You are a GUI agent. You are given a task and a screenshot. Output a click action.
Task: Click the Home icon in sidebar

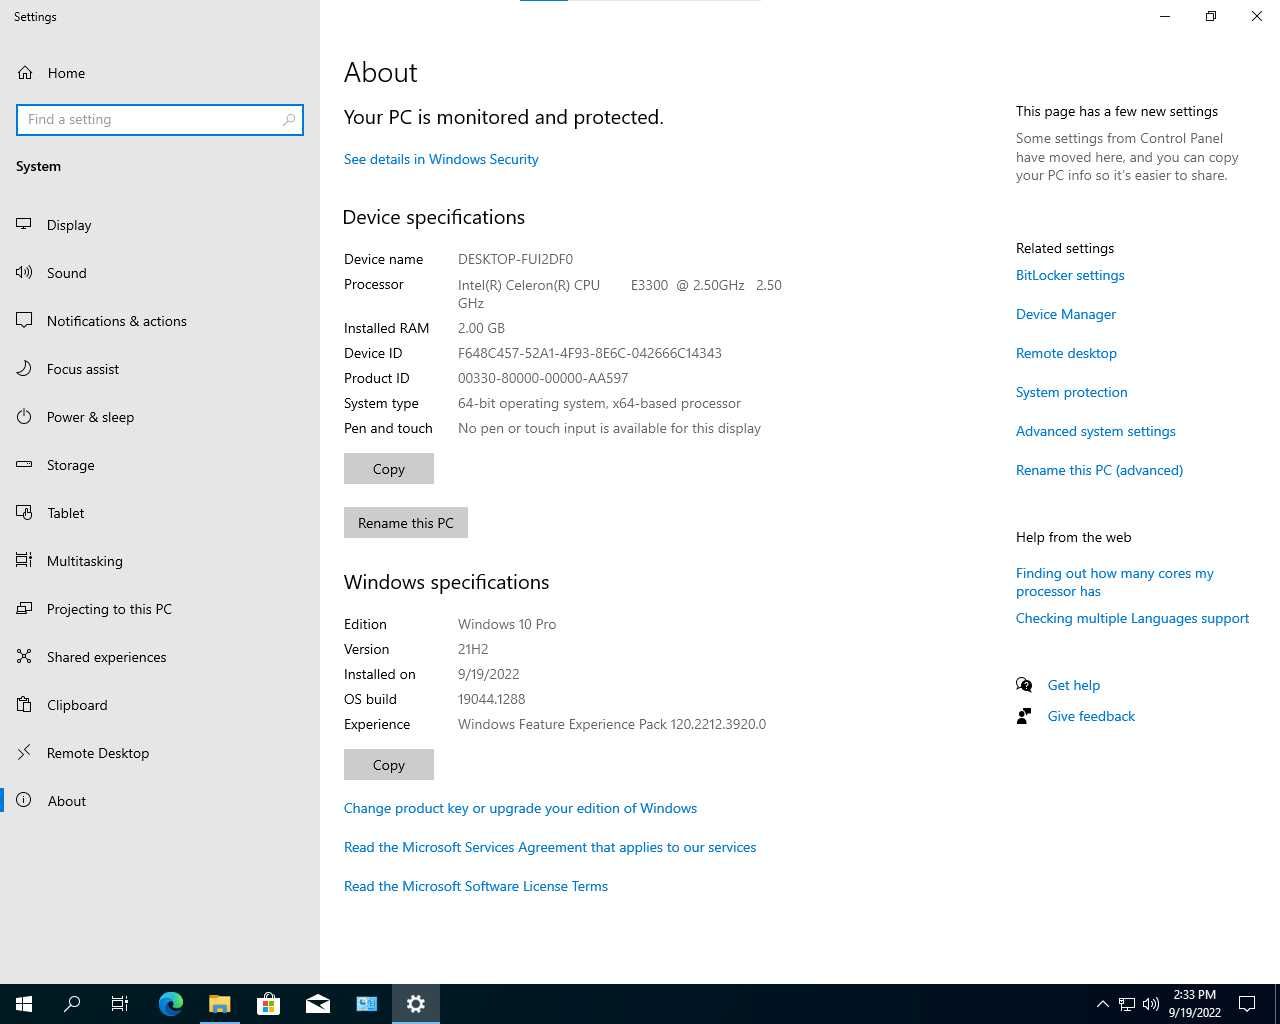25,73
